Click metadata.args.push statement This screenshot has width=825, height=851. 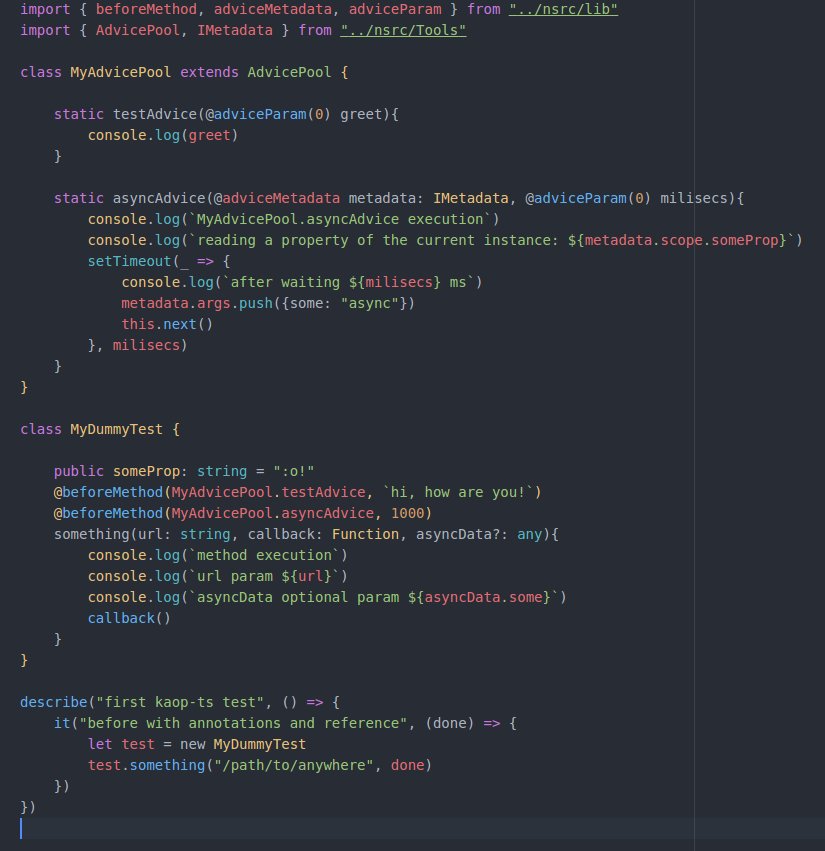pos(268,303)
